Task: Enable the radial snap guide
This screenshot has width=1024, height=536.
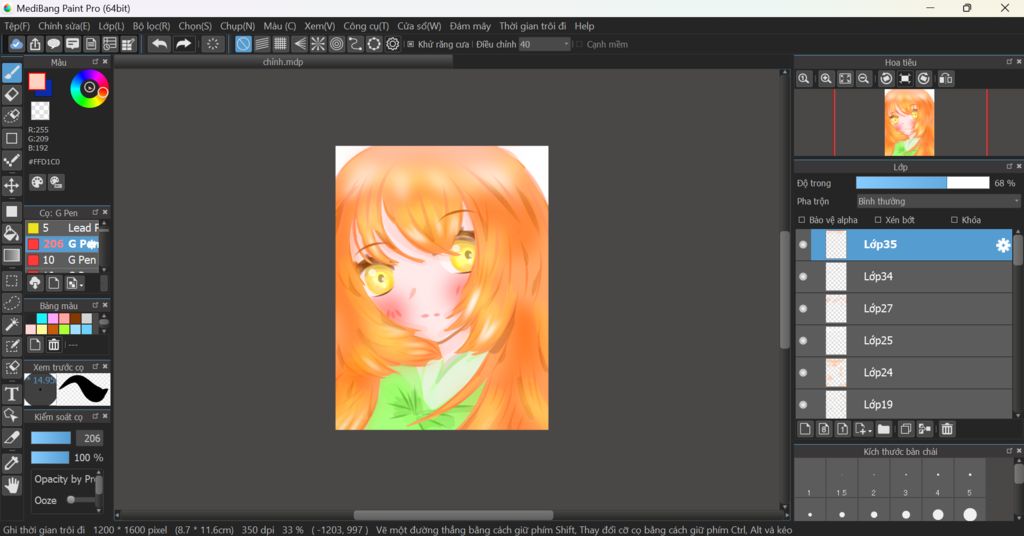Action: click(318, 44)
